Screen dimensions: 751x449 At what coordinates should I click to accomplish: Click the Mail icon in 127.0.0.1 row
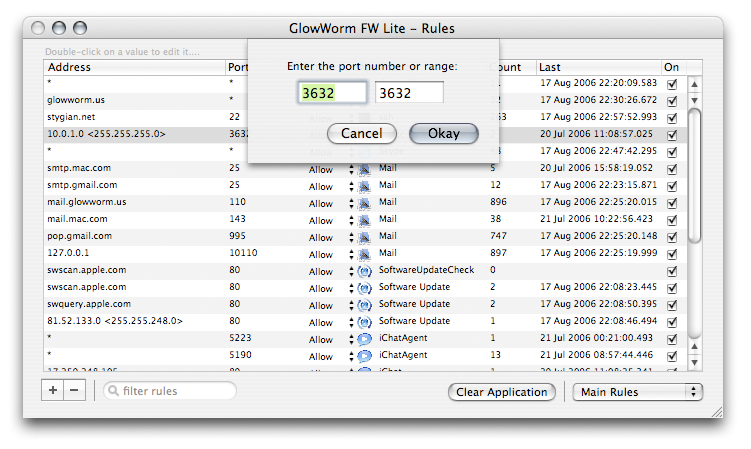pyautogui.click(x=364, y=254)
